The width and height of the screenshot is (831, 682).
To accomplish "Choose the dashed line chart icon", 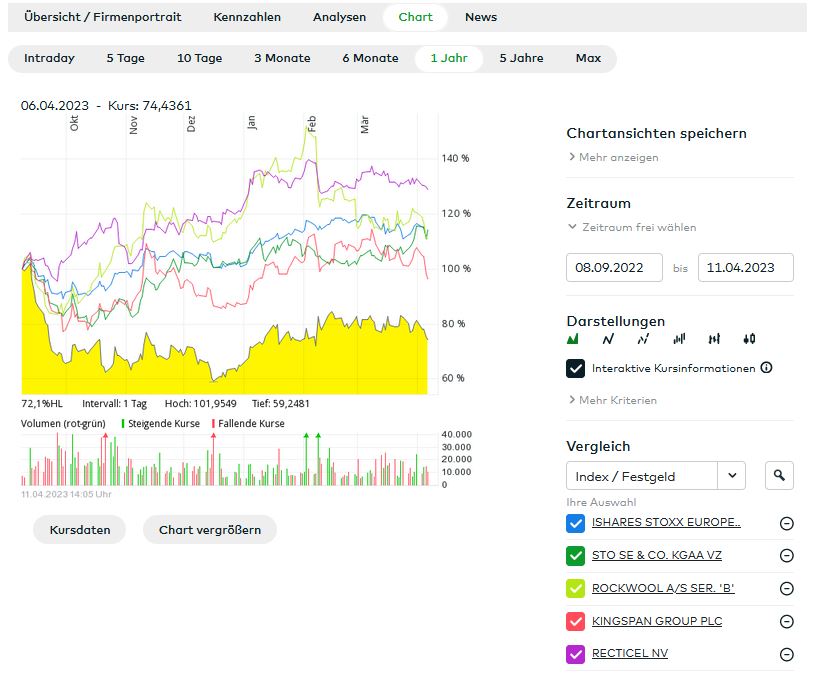I will 643,339.
